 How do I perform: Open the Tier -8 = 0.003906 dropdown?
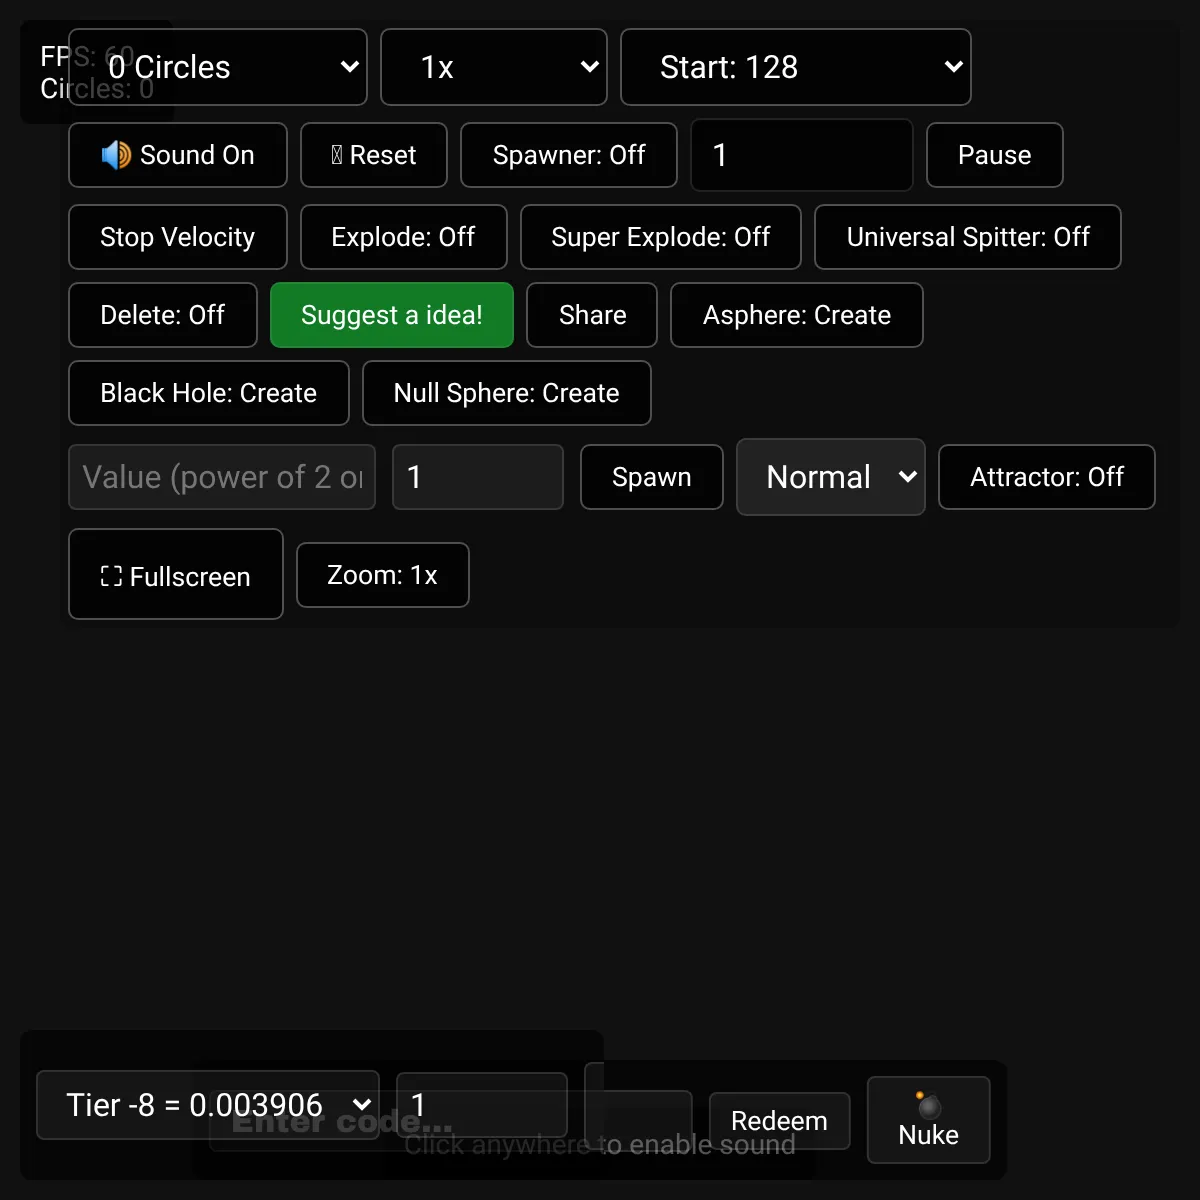208,1105
